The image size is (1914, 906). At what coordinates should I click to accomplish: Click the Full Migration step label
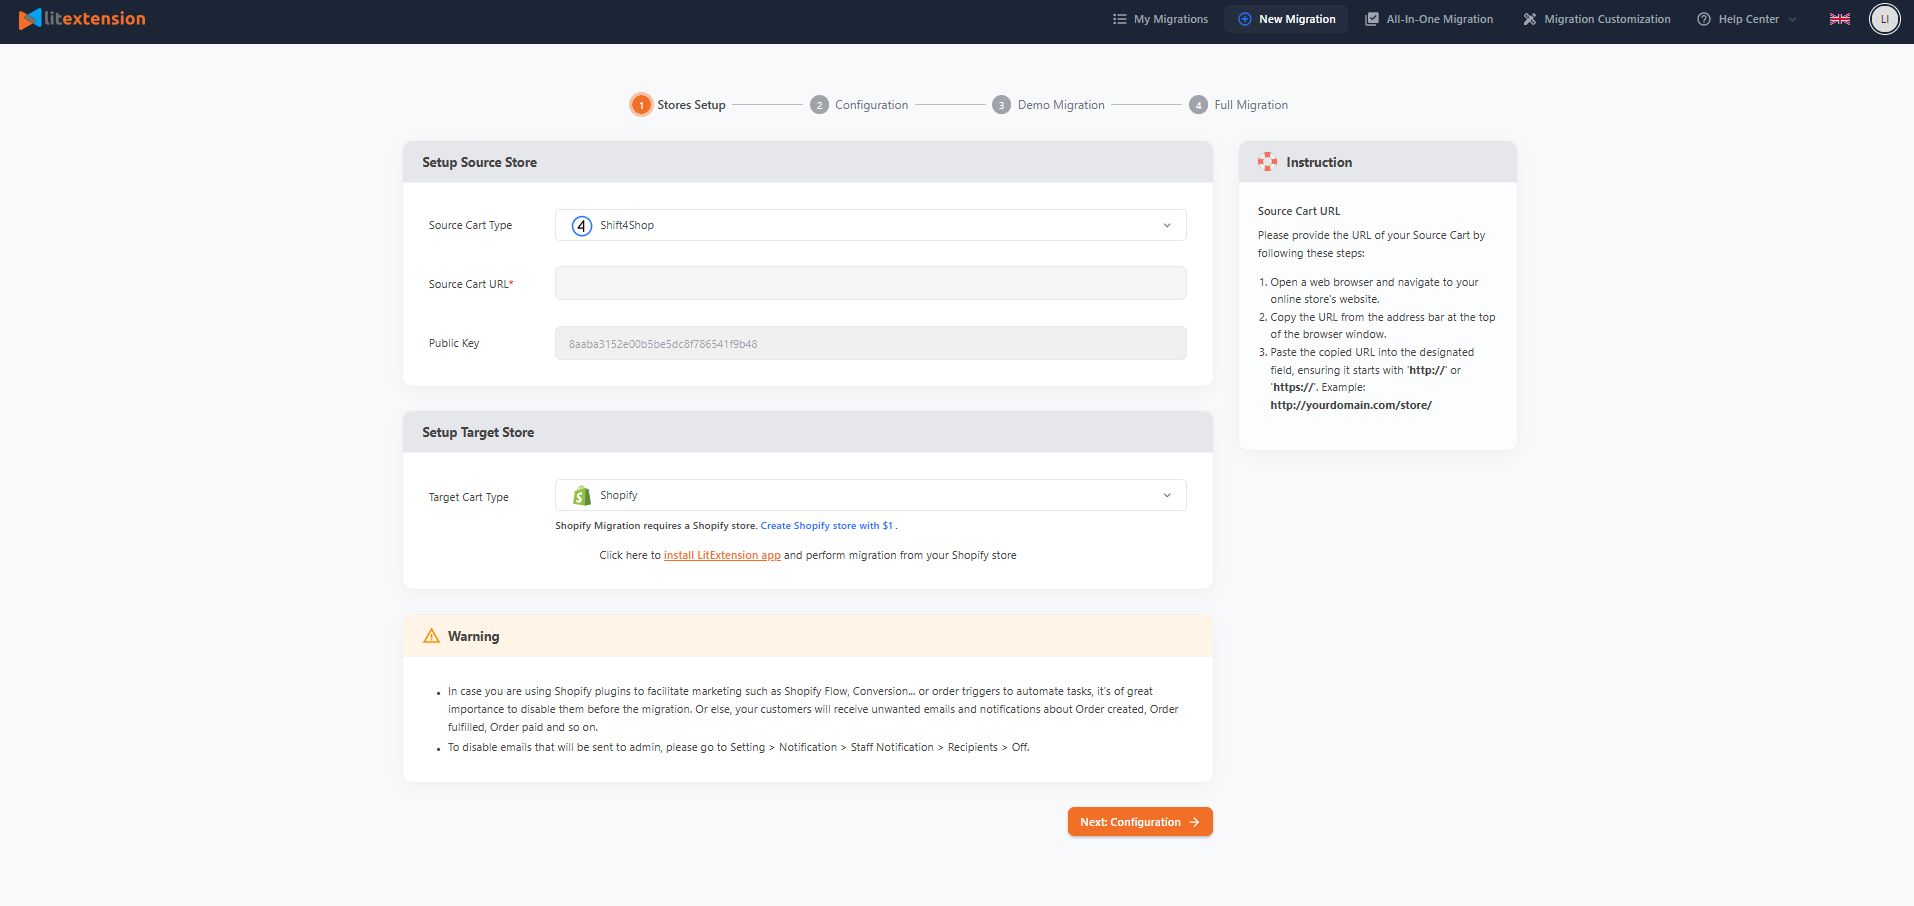pyautogui.click(x=1251, y=105)
